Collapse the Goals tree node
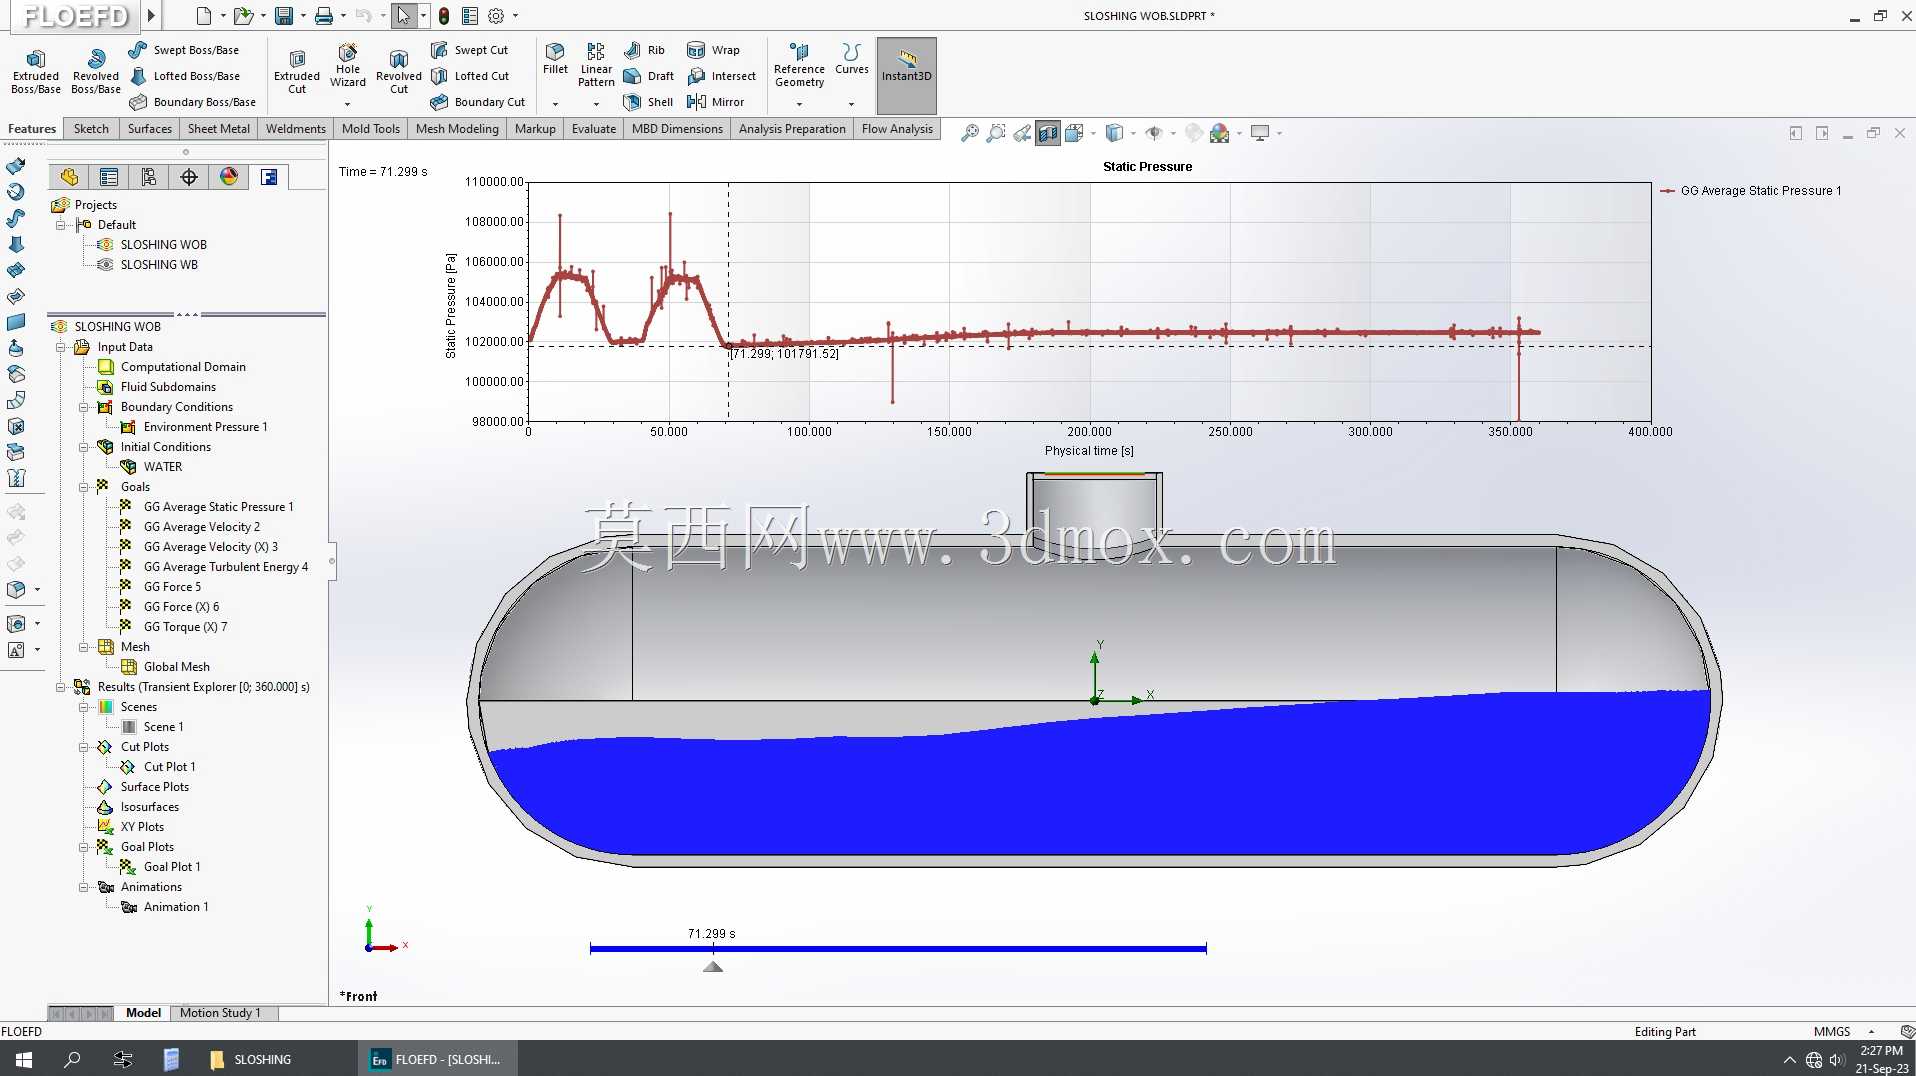Screen dimensions: 1916x1076 point(84,487)
